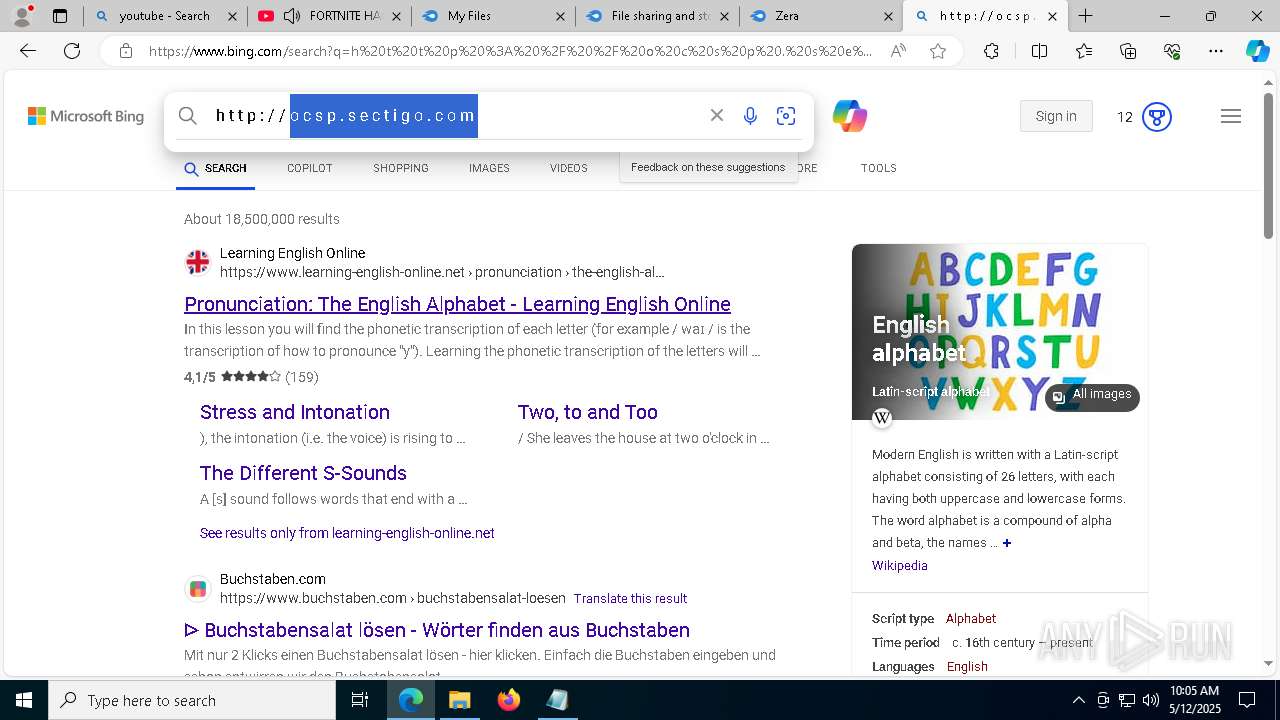The image size is (1280, 720).
Task: Open Pronunciation: The English Alphabet result
Action: click(x=457, y=304)
